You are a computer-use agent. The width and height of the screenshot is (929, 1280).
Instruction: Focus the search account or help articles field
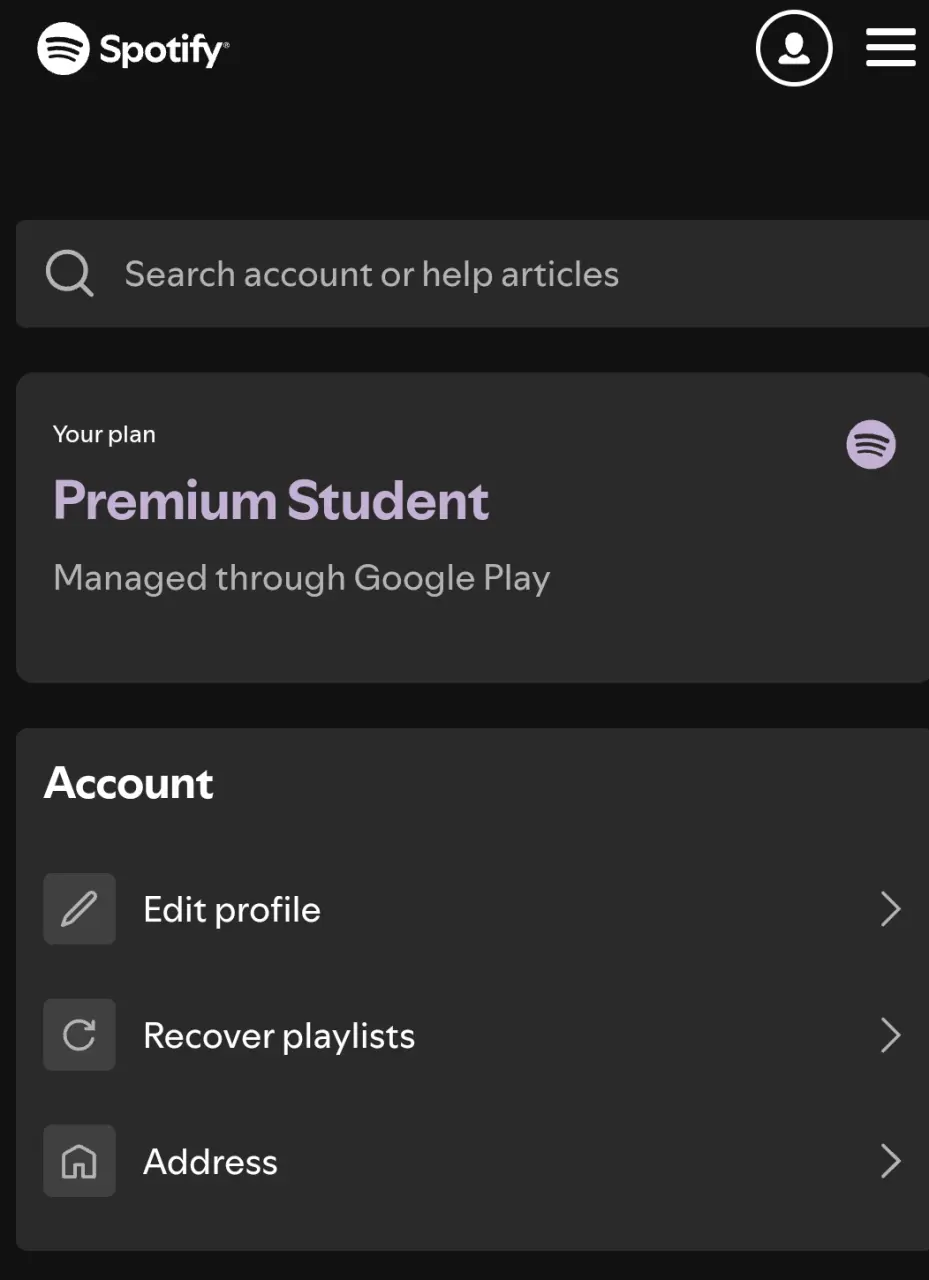pos(472,274)
